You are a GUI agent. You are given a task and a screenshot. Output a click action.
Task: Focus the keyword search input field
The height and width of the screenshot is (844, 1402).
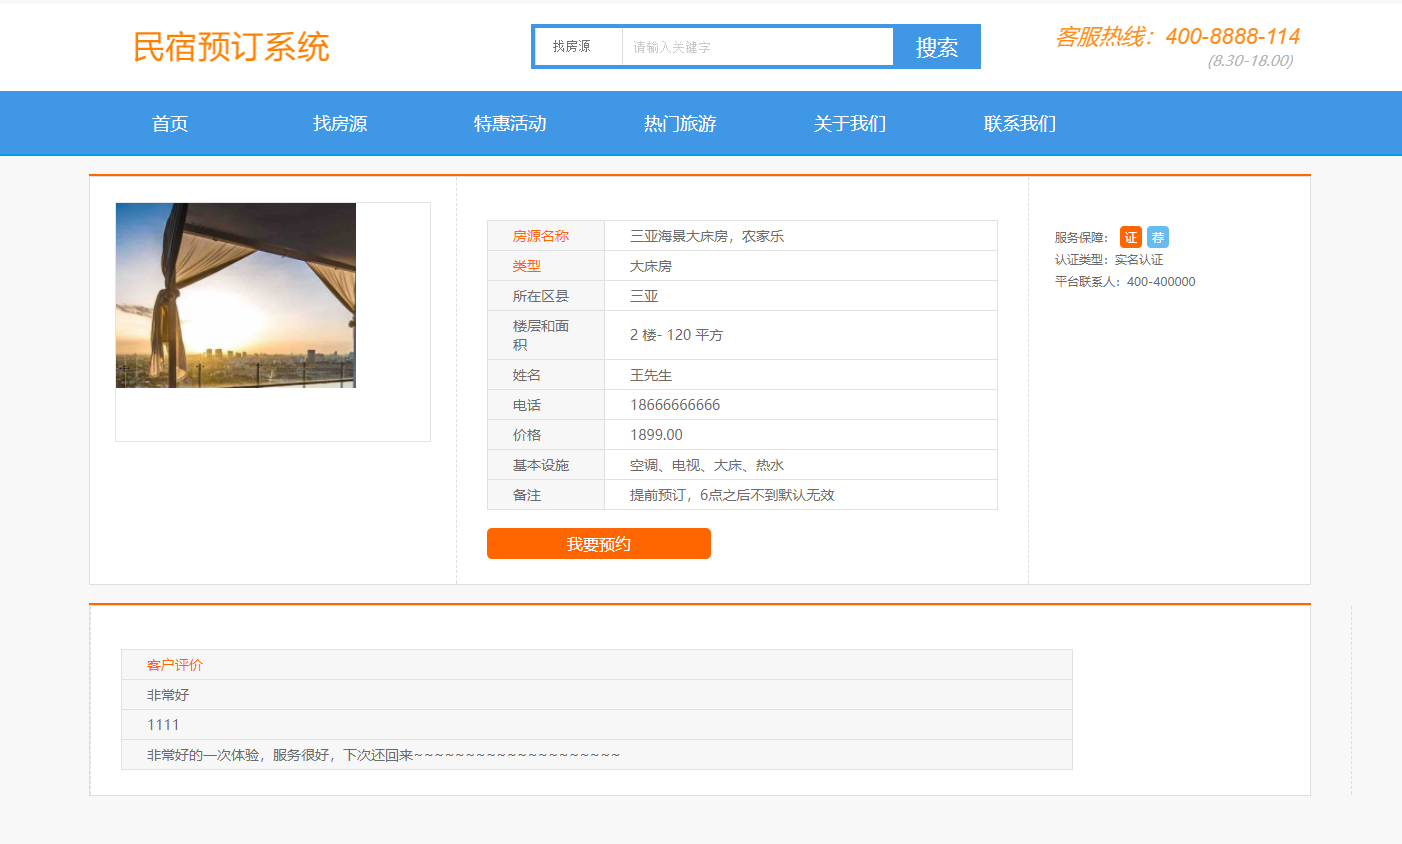tap(756, 47)
